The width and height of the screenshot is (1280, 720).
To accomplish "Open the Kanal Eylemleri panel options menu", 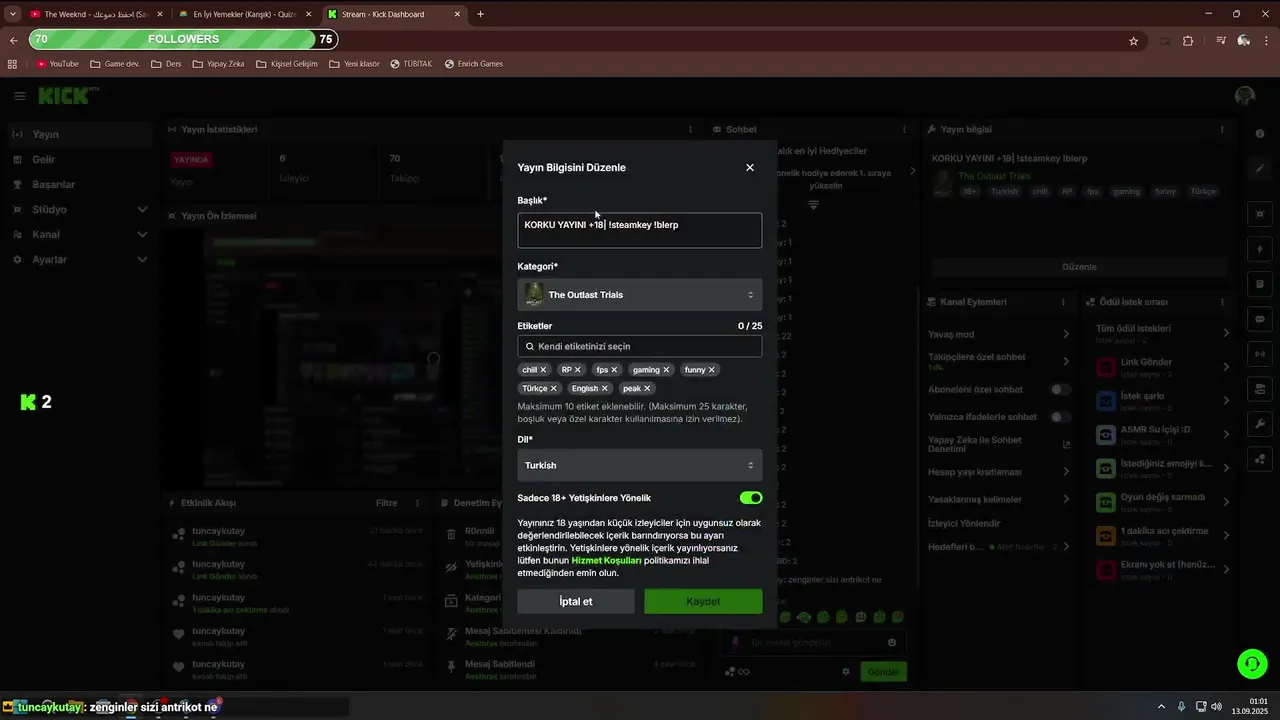I will click(x=1063, y=302).
